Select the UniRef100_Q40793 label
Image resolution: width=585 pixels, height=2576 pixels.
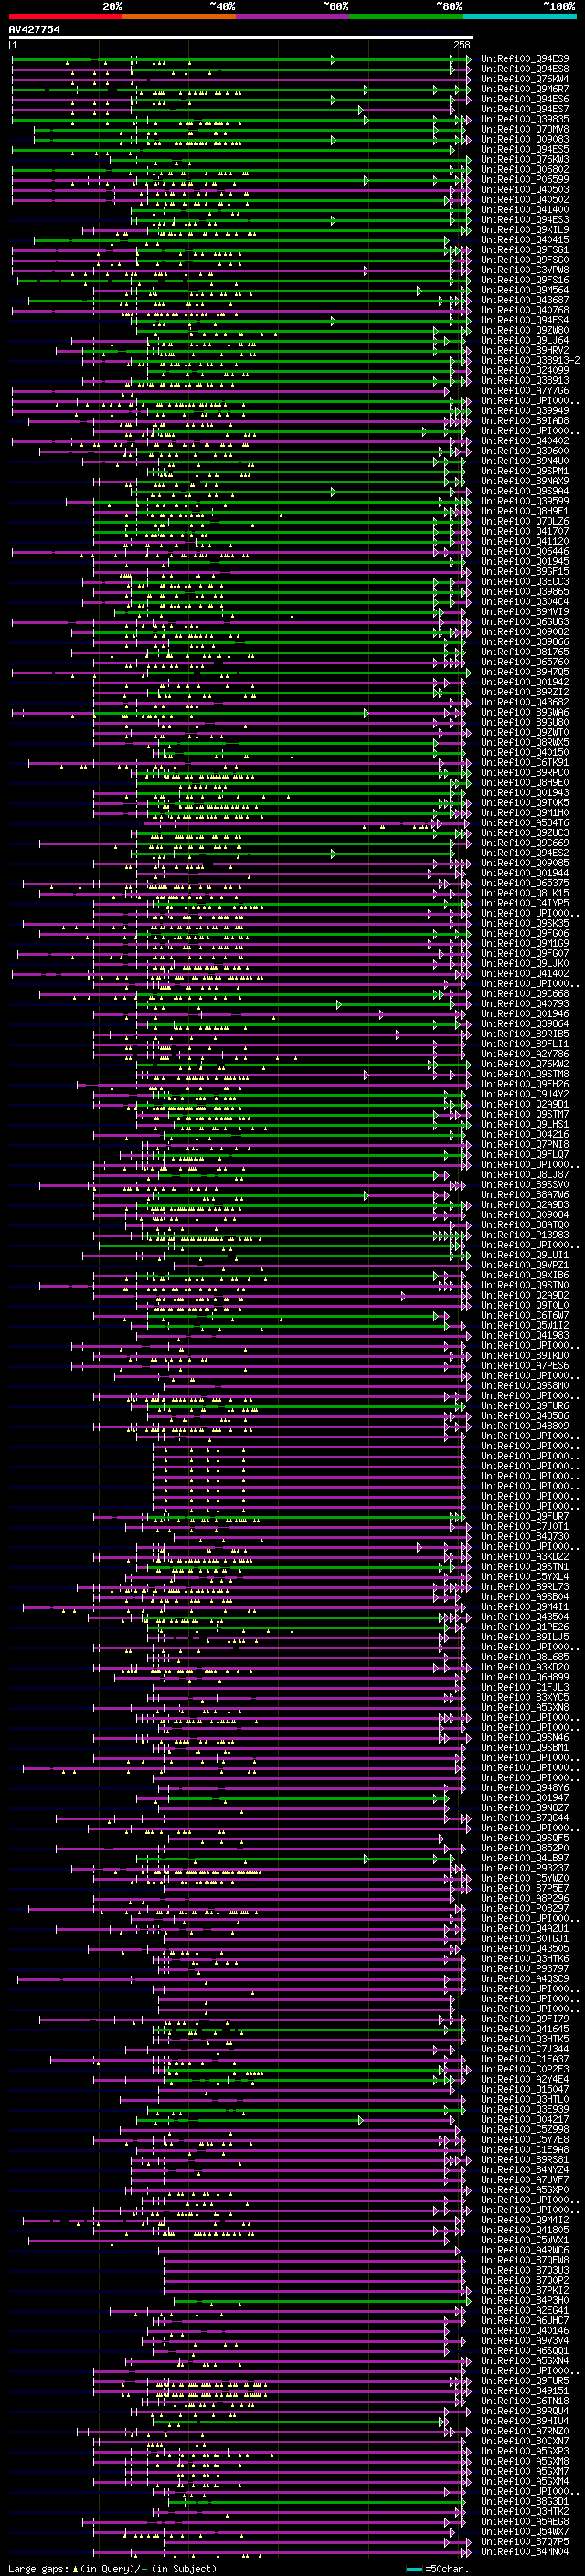[525, 1003]
